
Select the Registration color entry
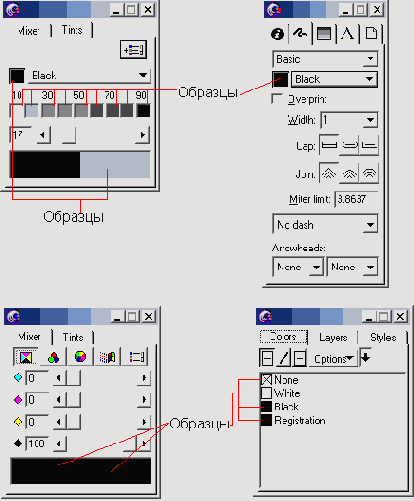tap(293, 420)
